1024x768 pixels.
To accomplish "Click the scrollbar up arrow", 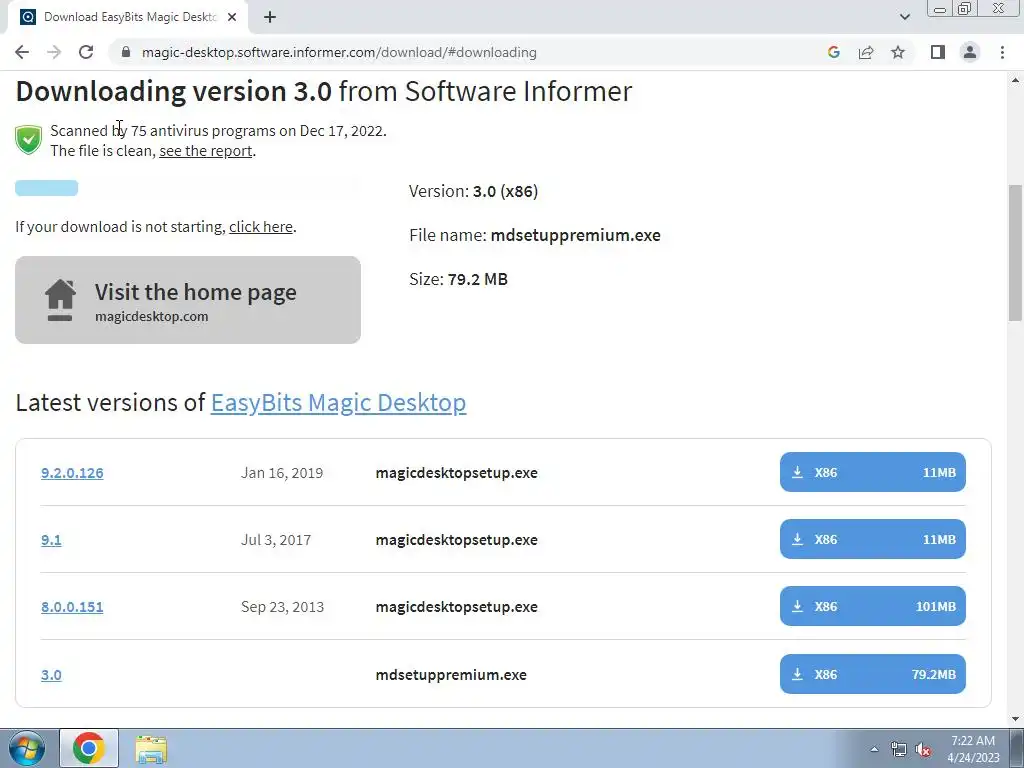I will tap(1015, 80).
